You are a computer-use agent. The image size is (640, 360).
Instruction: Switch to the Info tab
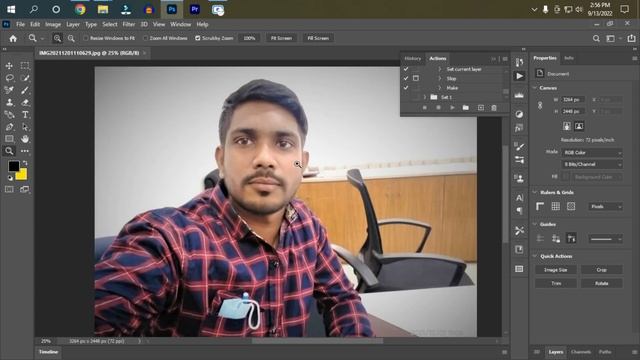(x=569, y=58)
